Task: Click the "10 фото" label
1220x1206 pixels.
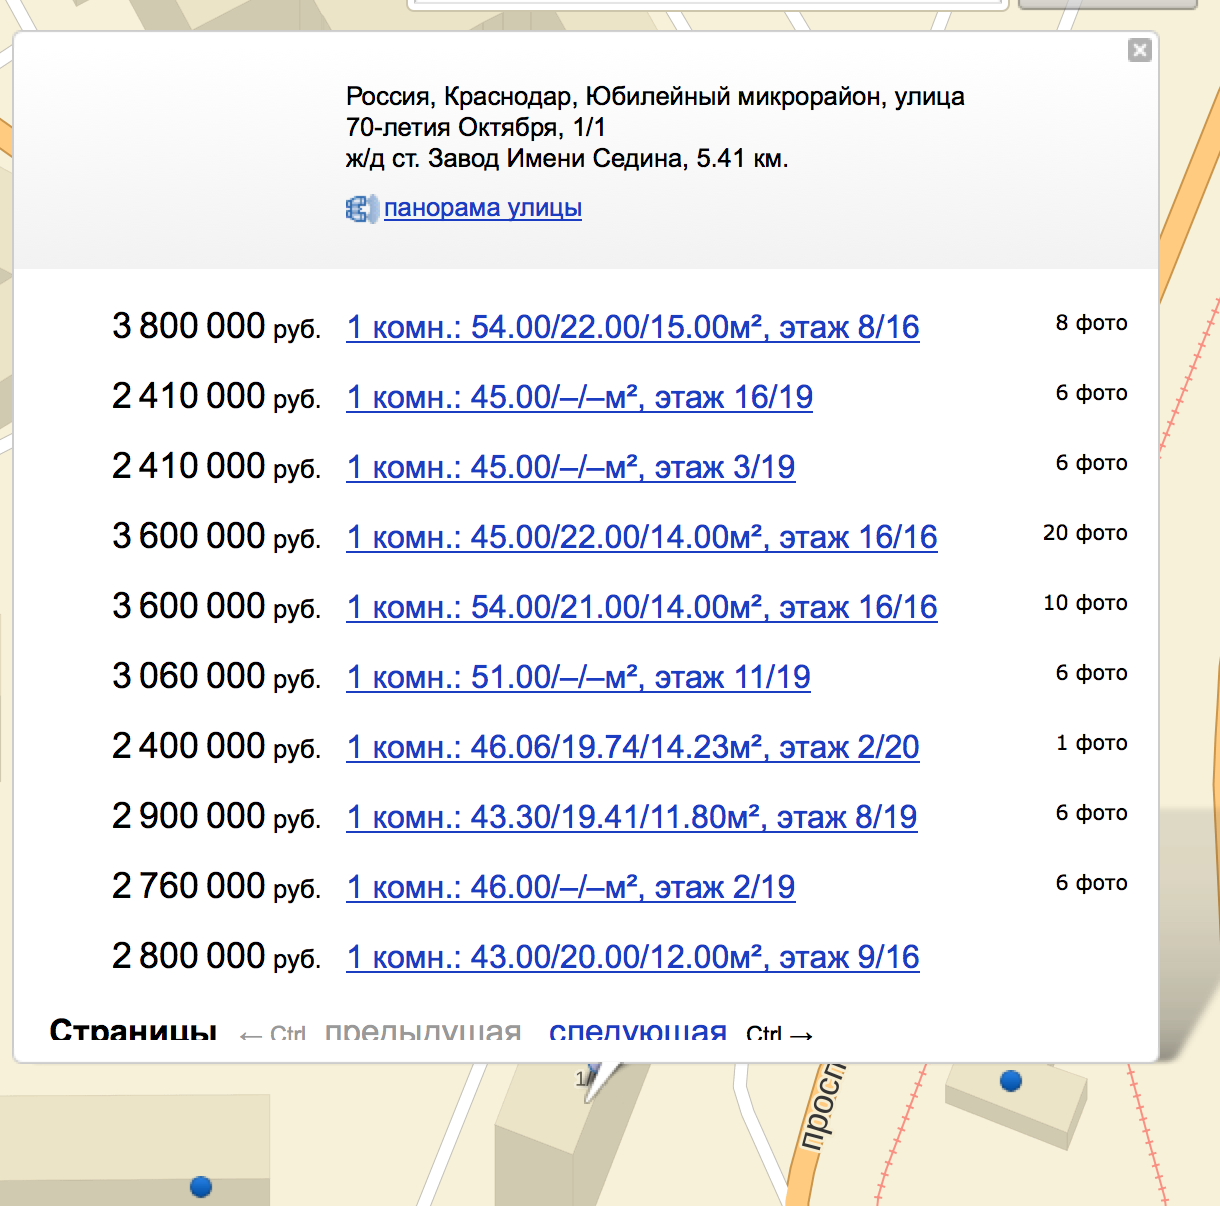Action: click(1085, 603)
